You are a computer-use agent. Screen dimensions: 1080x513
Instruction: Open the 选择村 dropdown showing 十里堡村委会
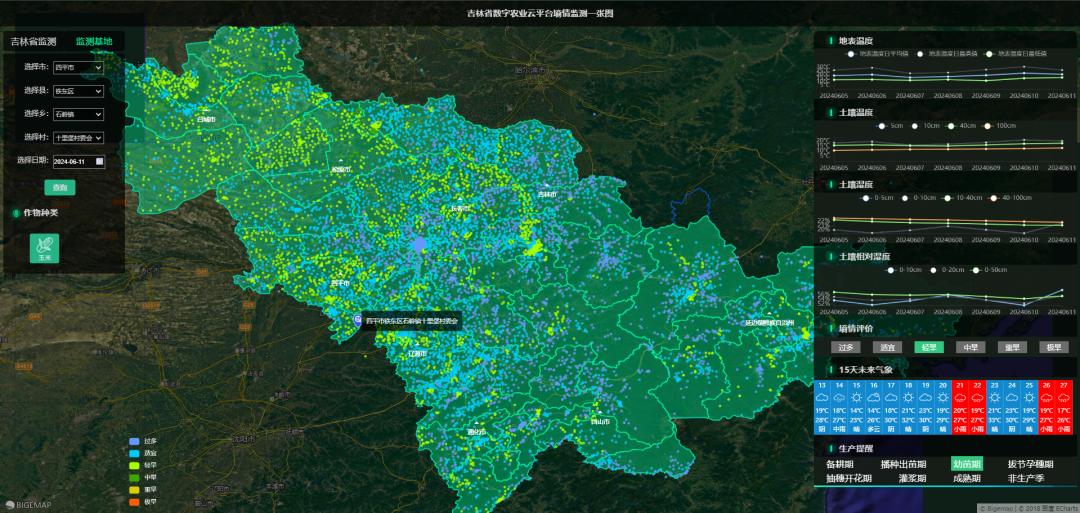pos(79,138)
